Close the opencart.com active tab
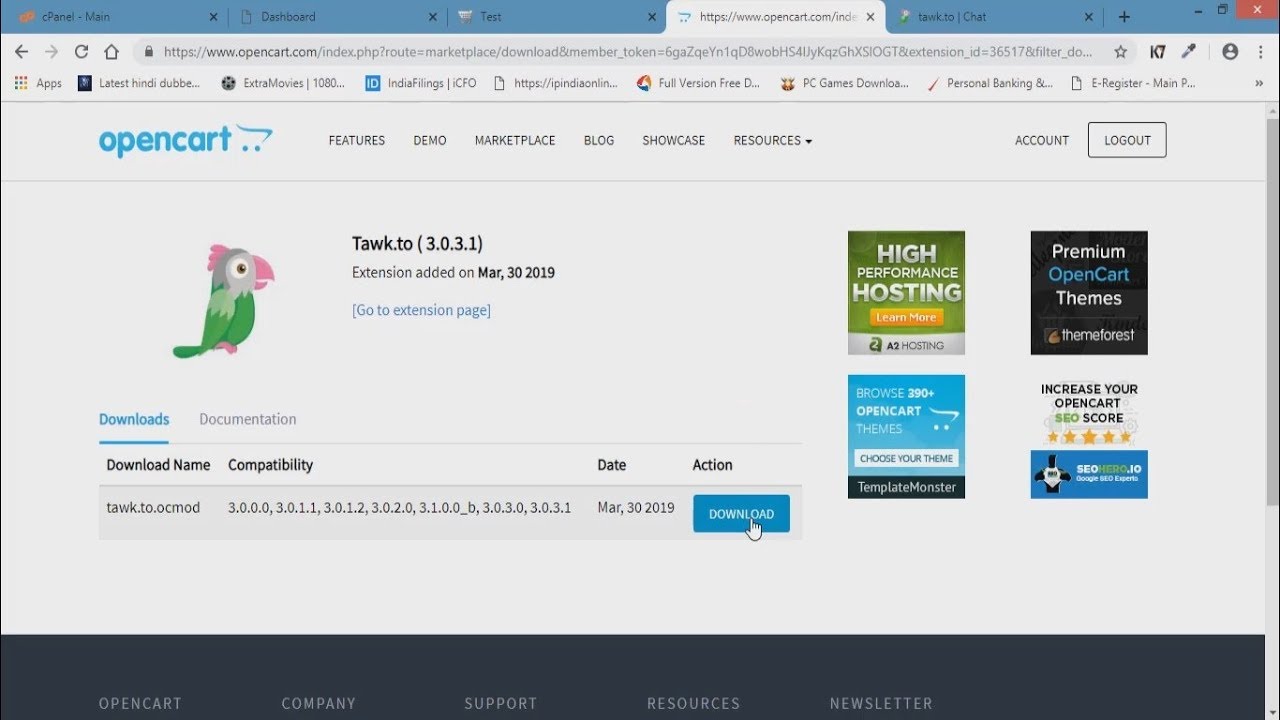This screenshot has width=1280, height=720. 870,17
